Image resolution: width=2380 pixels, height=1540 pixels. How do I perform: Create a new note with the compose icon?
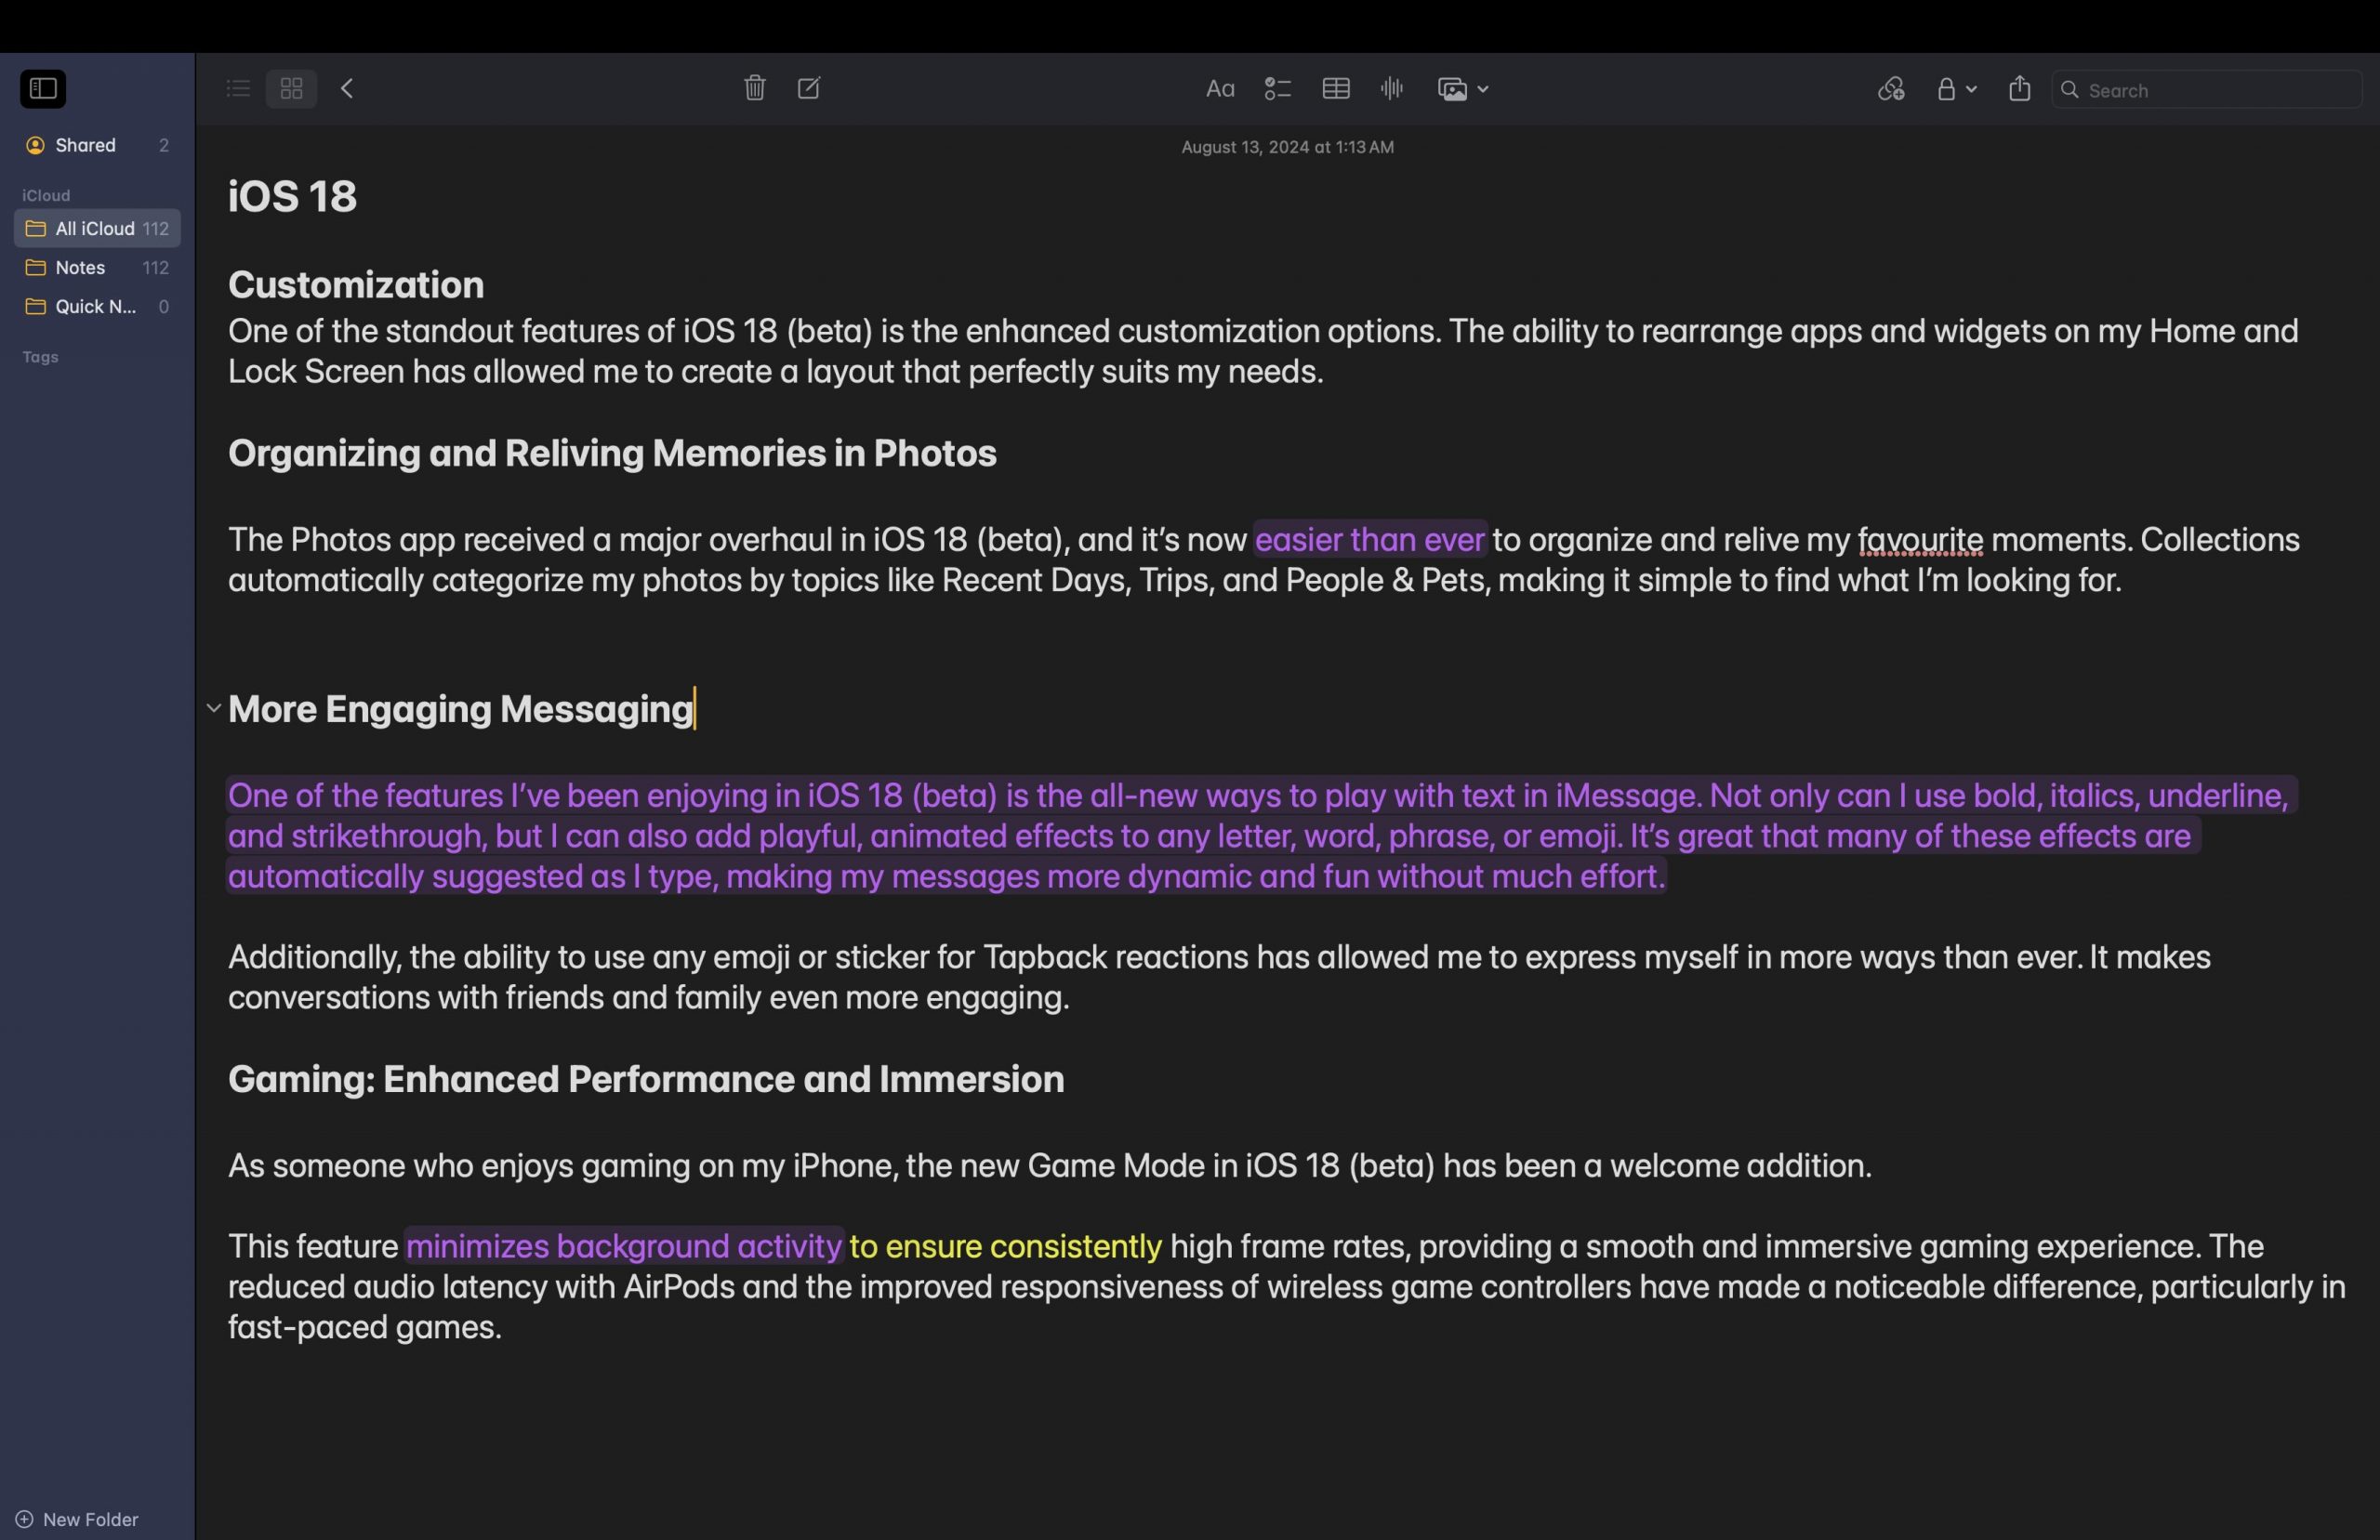point(809,89)
